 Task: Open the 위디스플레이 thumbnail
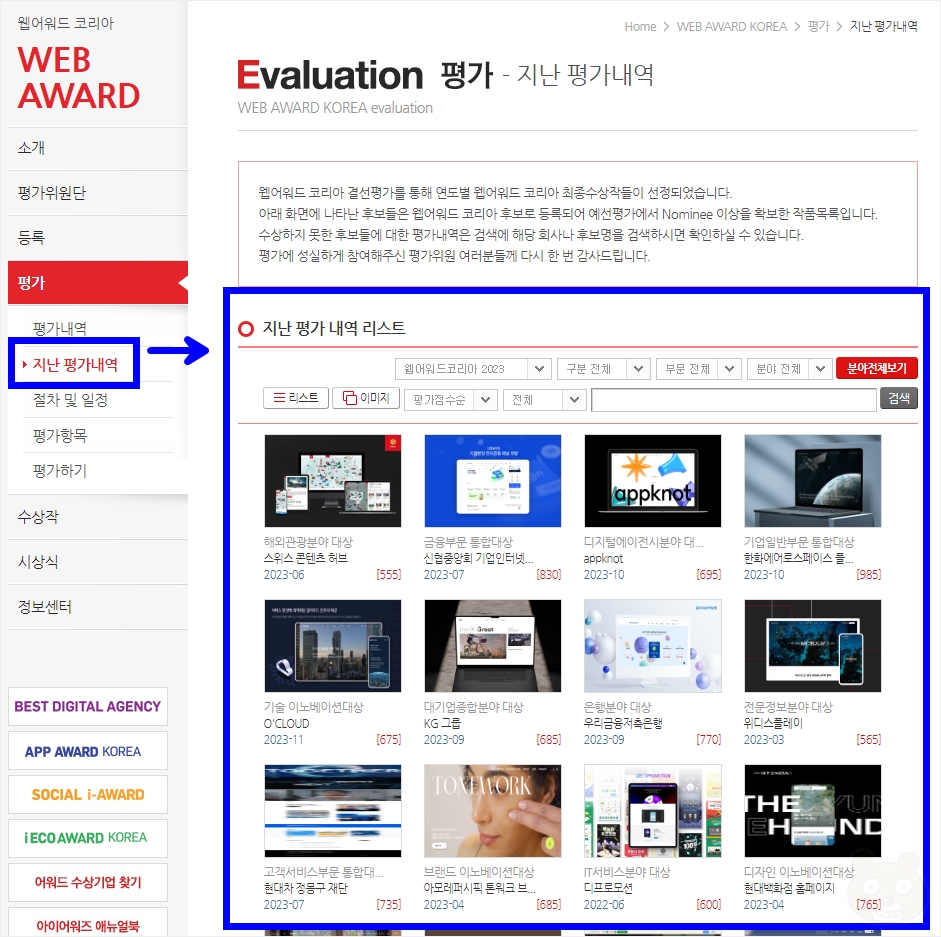point(813,646)
